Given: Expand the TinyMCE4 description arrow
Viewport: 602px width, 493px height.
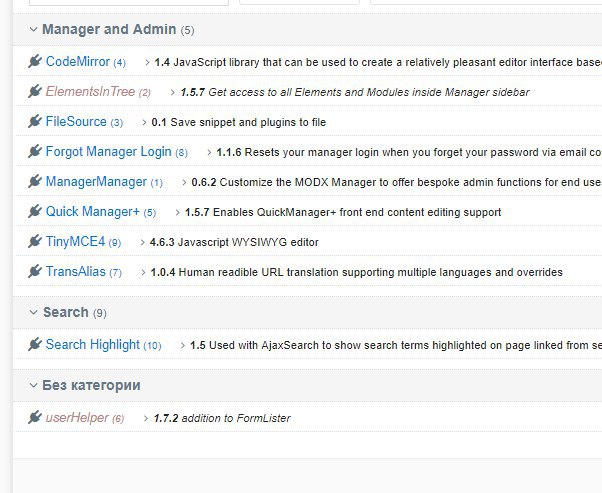Looking at the screenshot, I should pyautogui.click(x=142, y=243).
